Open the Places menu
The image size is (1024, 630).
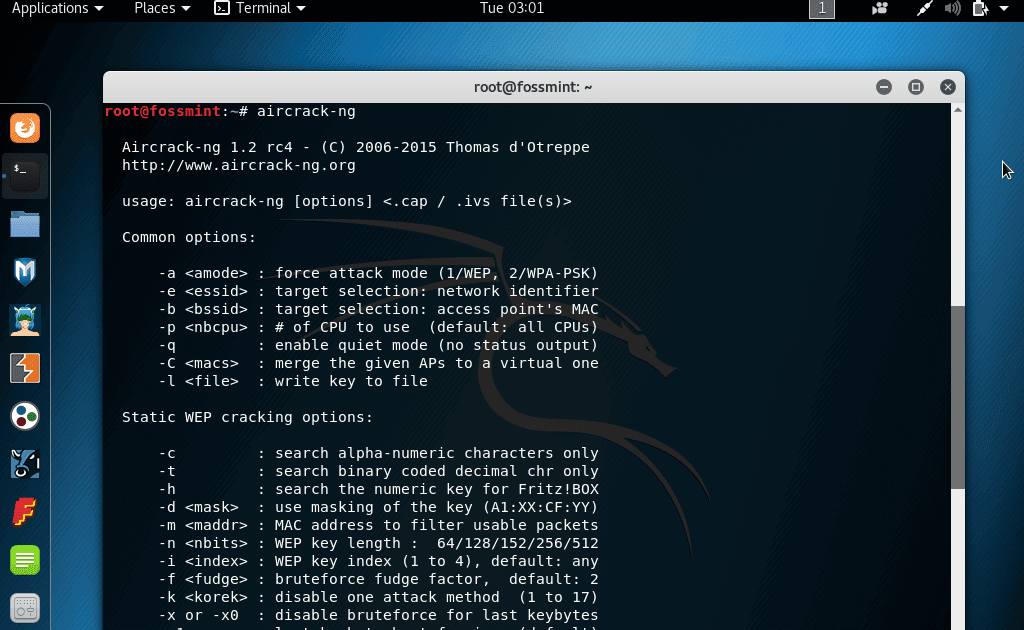click(x=162, y=8)
